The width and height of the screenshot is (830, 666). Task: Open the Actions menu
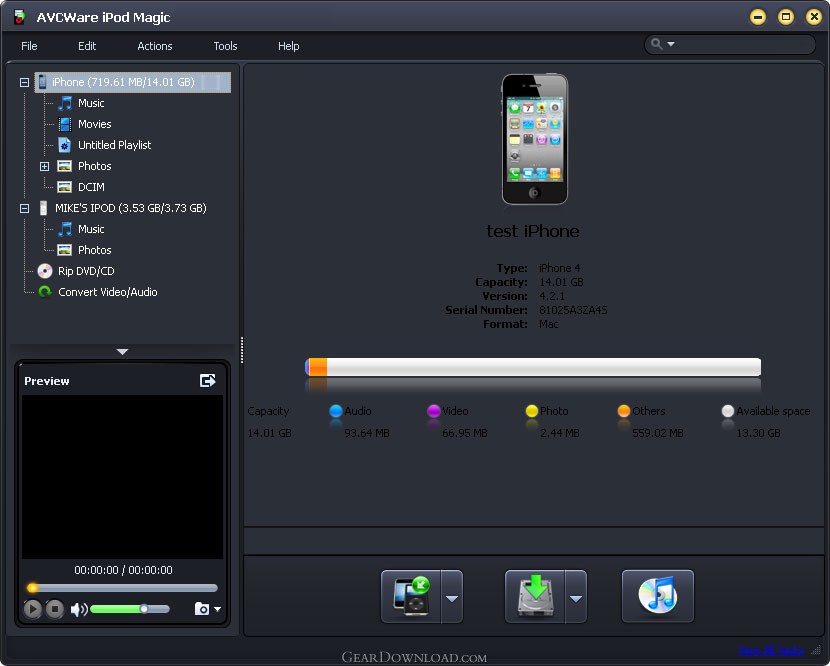pos(155,46)
